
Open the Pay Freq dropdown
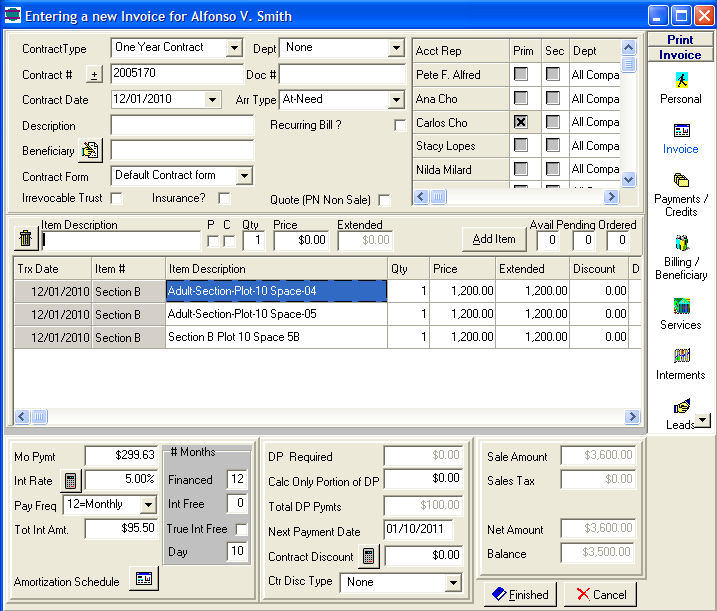tap(149, 505)
